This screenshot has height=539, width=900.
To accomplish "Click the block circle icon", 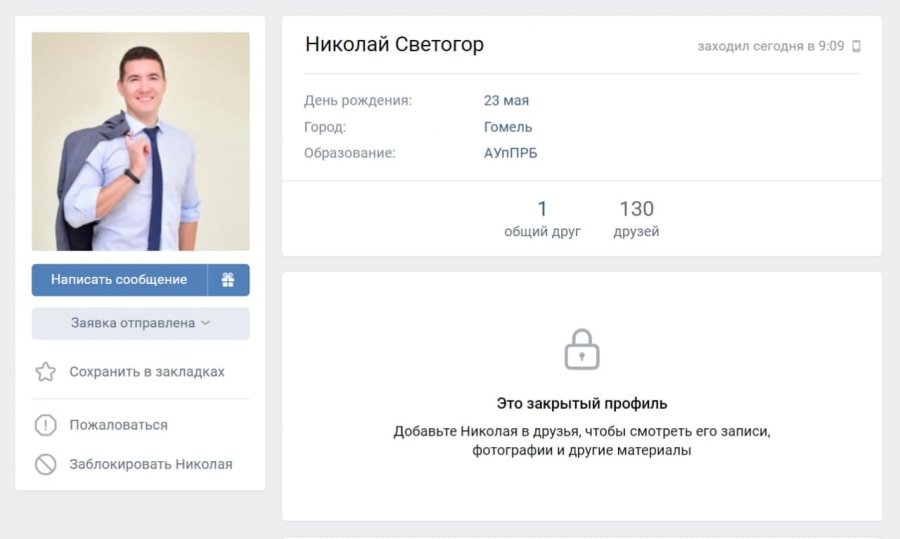I will 45,464.
